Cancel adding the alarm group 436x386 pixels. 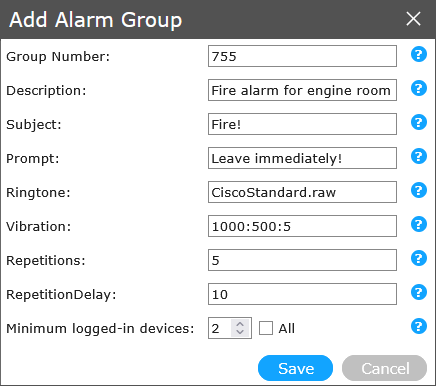384,368
